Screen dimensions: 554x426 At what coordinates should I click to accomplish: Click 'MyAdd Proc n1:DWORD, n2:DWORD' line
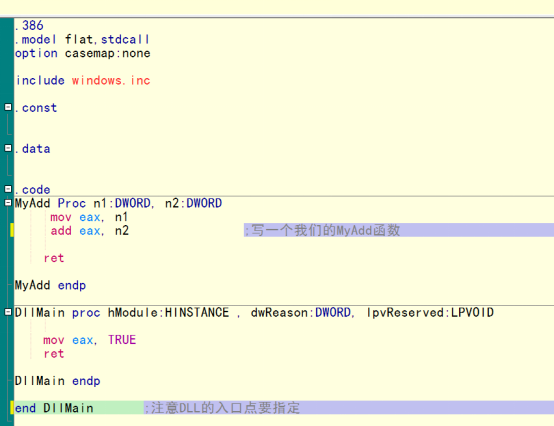pos(118,203)
